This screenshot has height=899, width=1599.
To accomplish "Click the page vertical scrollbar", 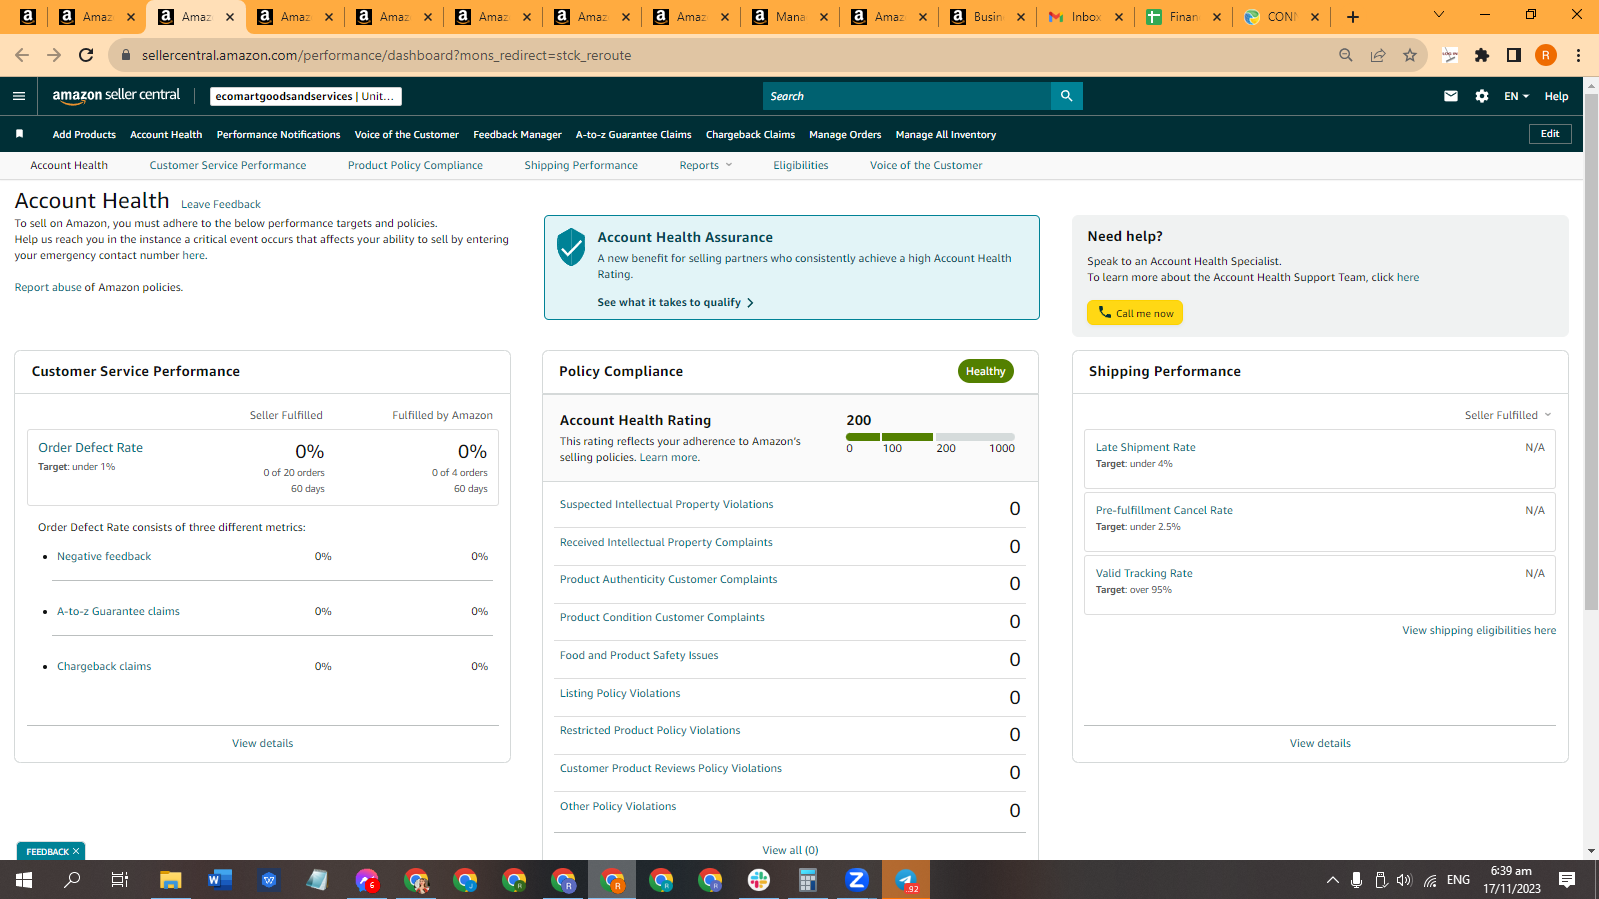I will coord(1591,350).
